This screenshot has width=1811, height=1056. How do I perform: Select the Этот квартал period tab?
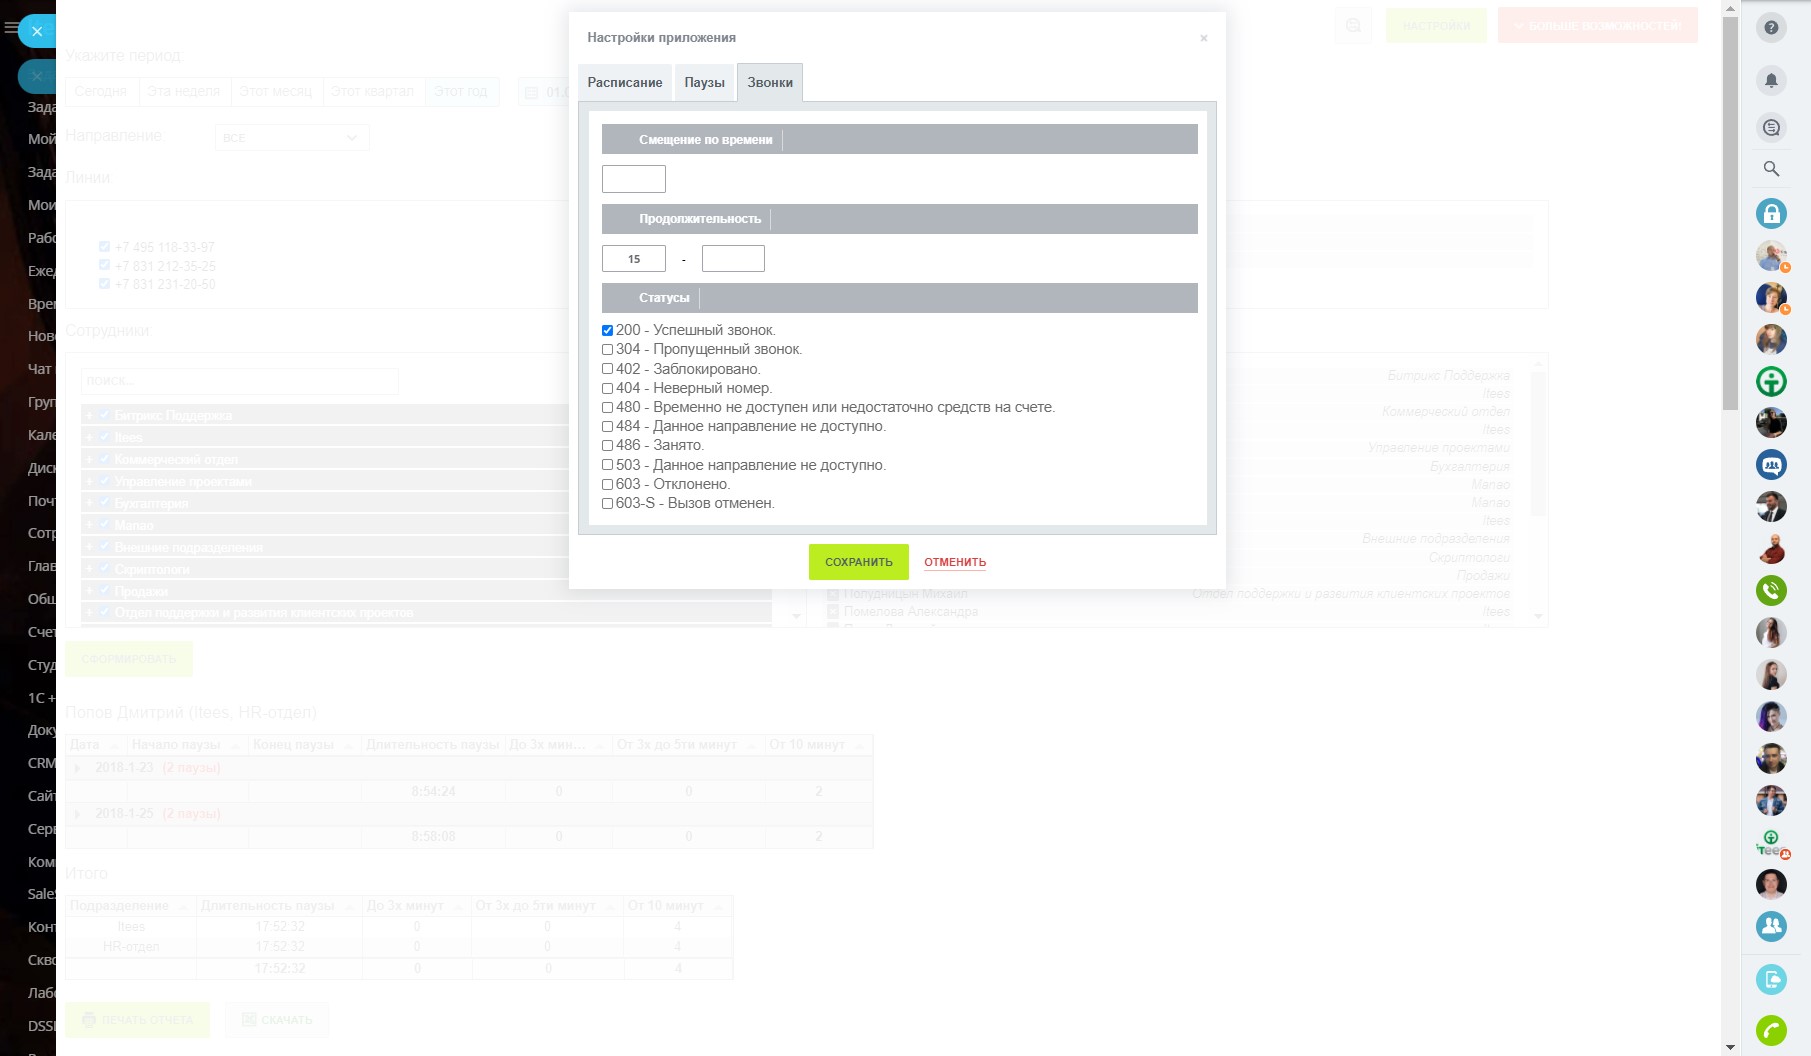pyautogui.click(x=372, y=91)
